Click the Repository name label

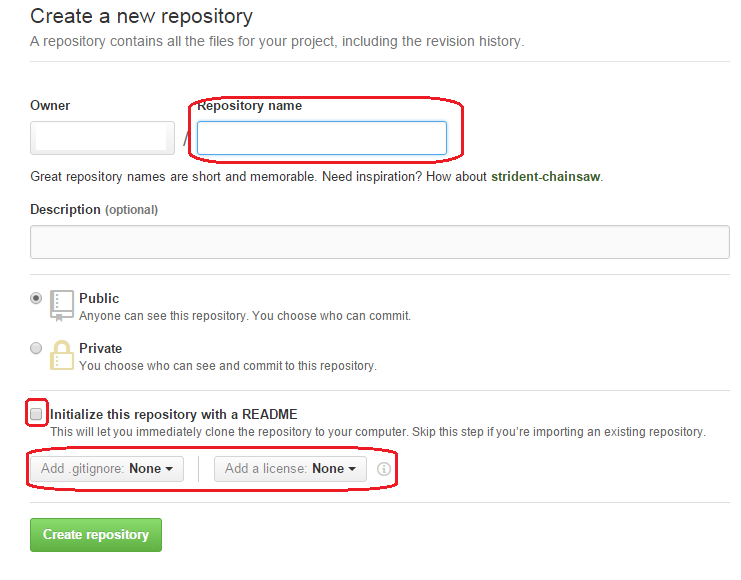(250, 105)
